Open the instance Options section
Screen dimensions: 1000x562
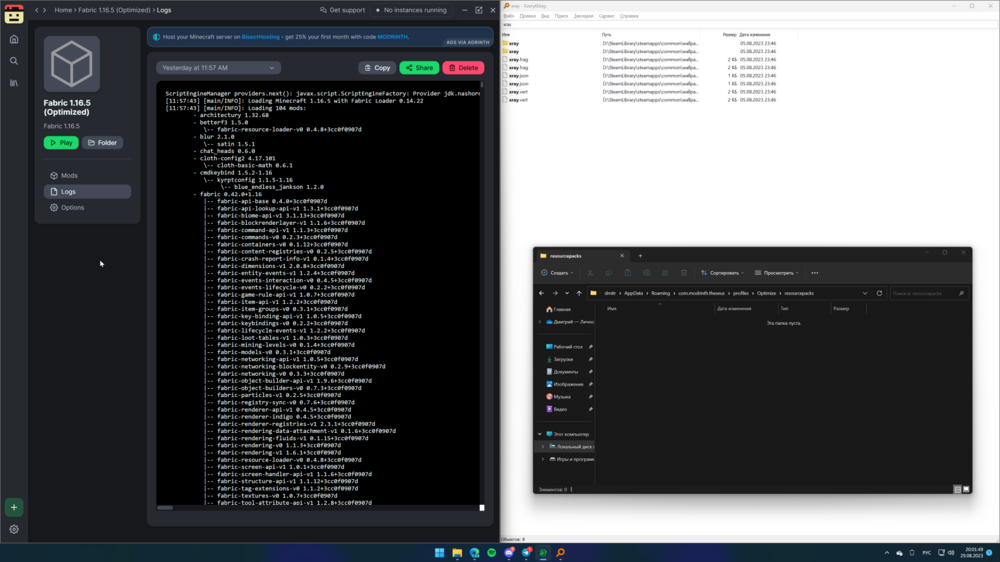point(87,207)
